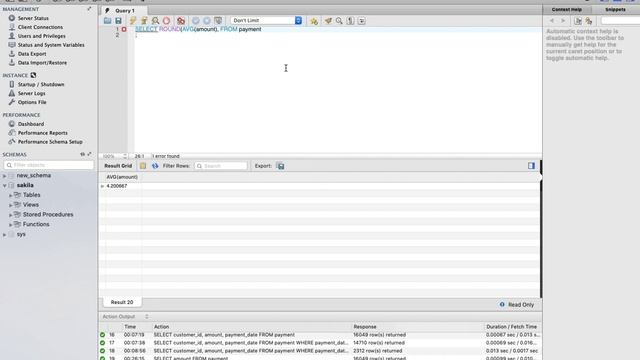Expand the Stored Procedures node
Viewport: 640px width, 360px height.
point(11,215)
